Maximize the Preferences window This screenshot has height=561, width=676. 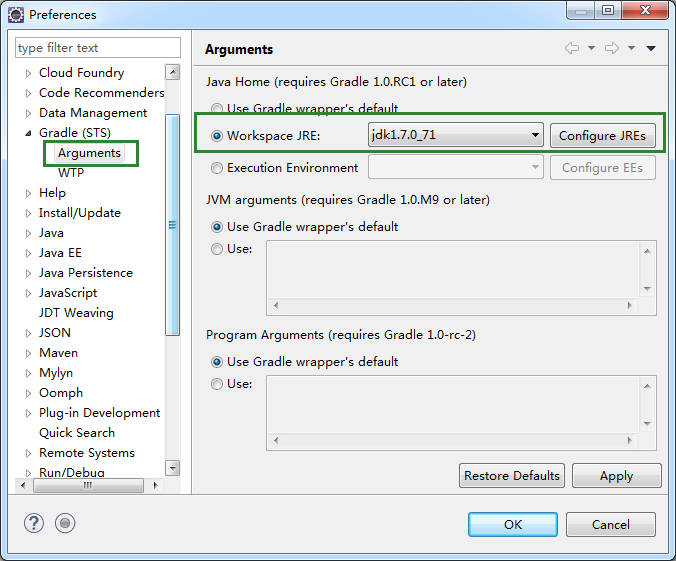(x=608, y=10)
